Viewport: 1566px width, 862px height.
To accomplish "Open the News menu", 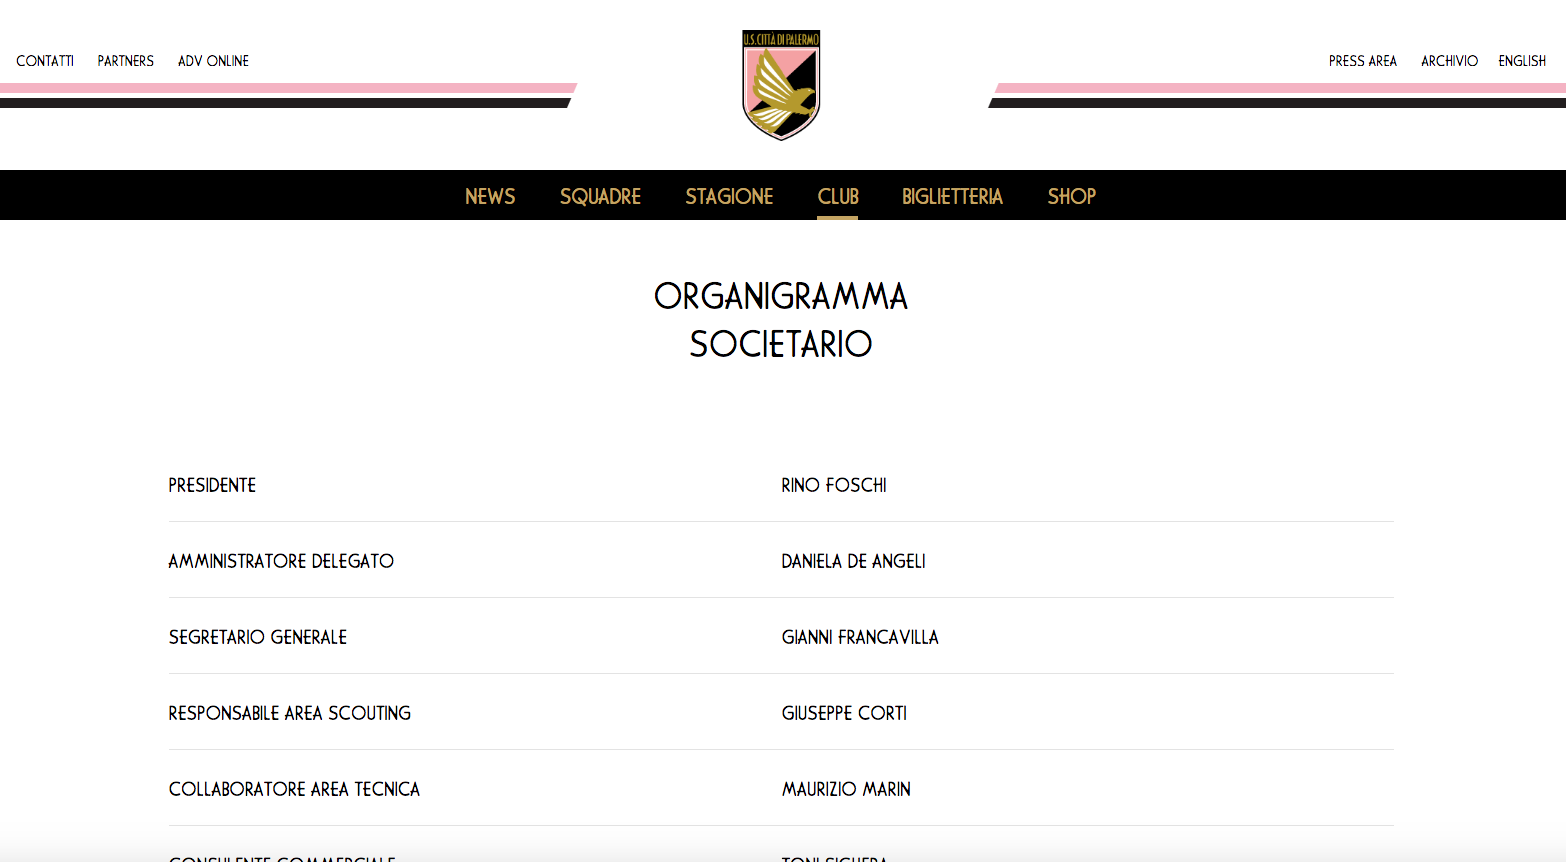I will click(490, 196).
